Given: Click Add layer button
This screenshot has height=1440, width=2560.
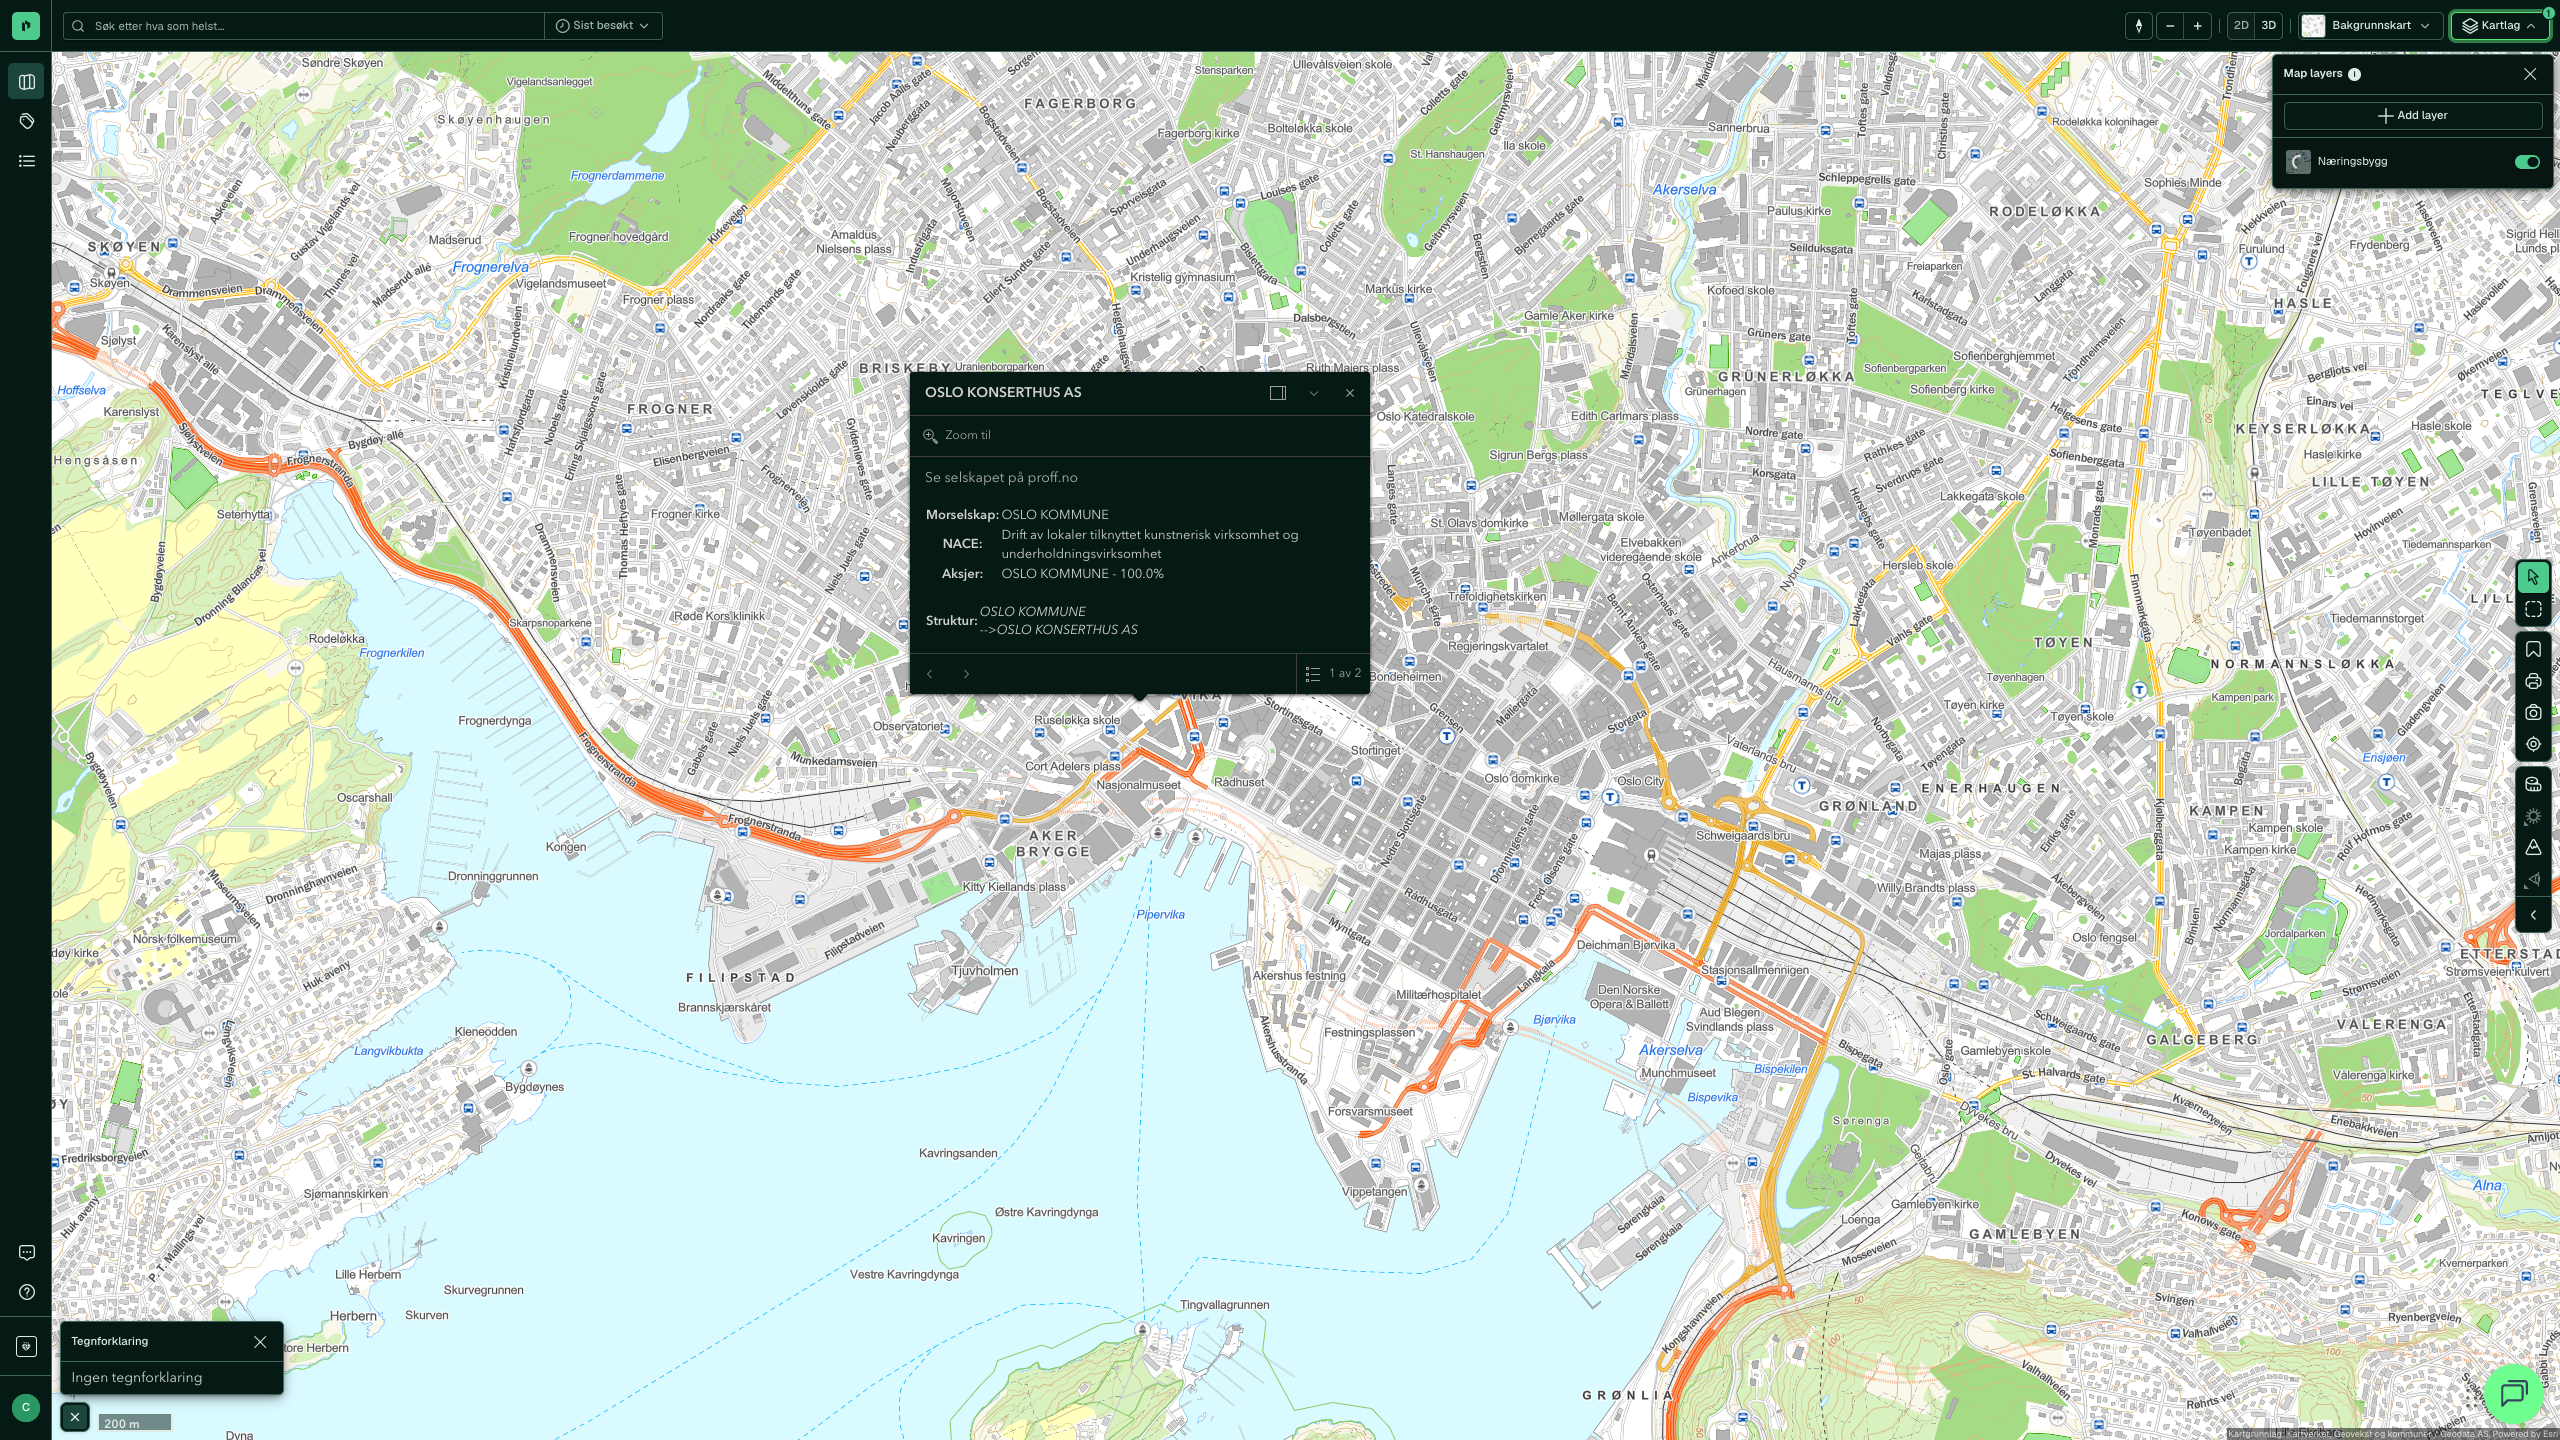Looking at the screenshot, I should coord(2412,116).
